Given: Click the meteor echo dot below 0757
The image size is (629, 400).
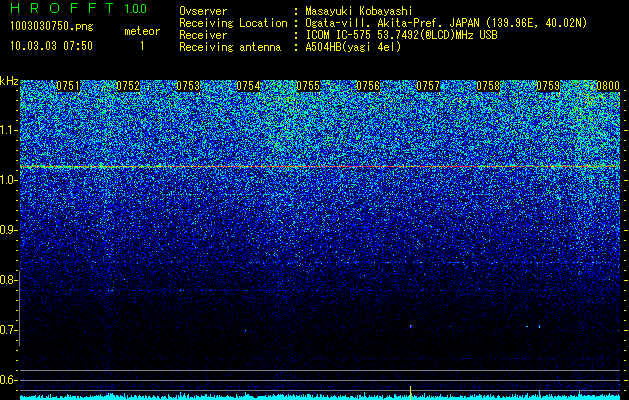Looking at the screenshot, I should (411, 326).
